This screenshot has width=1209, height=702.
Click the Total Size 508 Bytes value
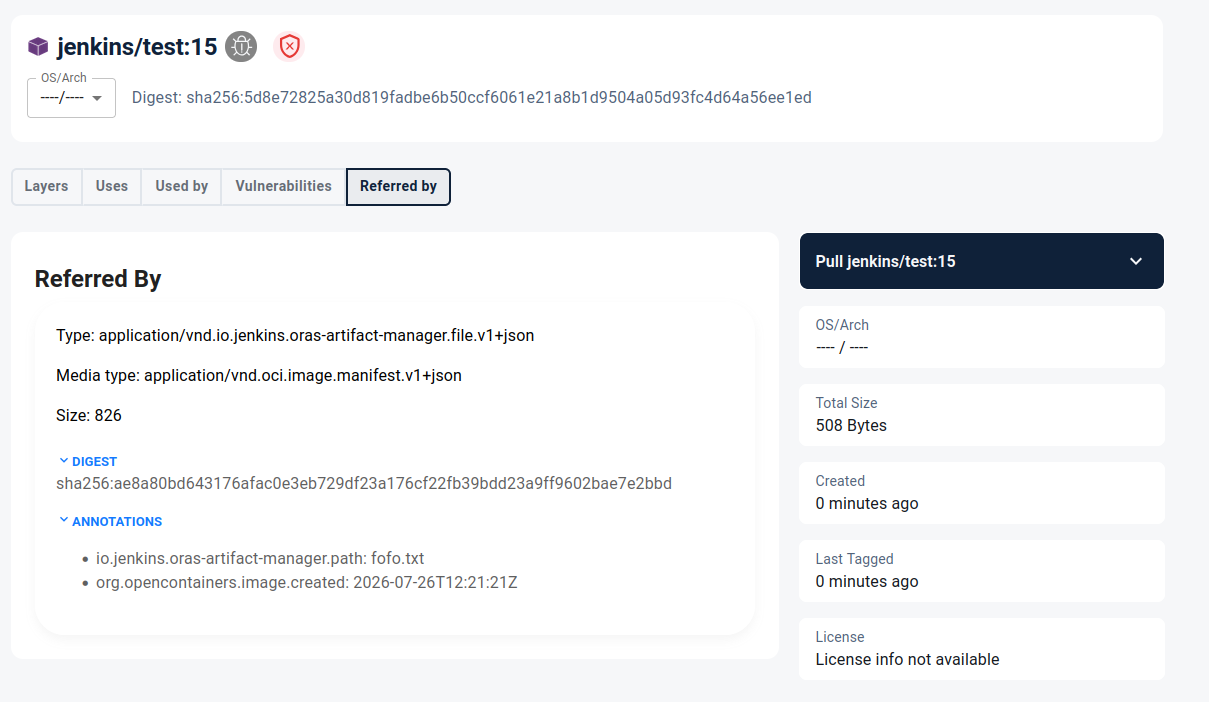pos(851,425)
